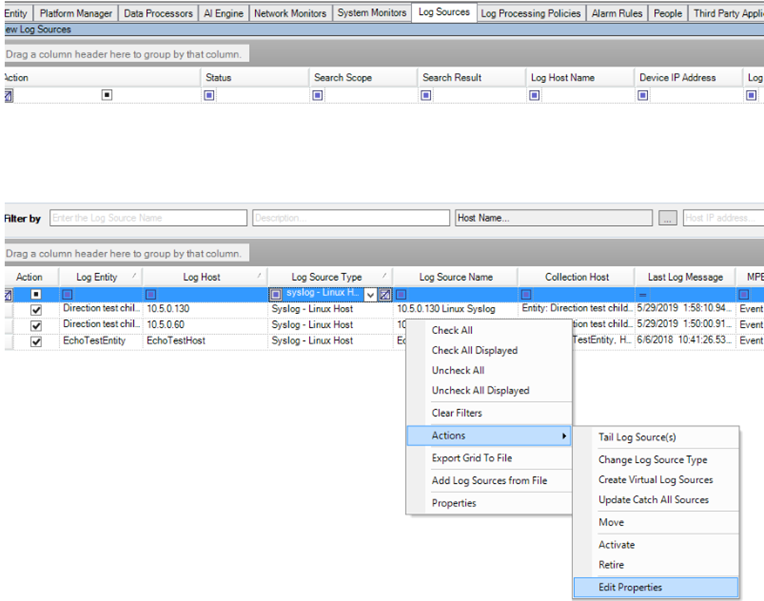Click the Log Entity column filter icon
This screenshot has height=601, width=764.
[67, 295]
